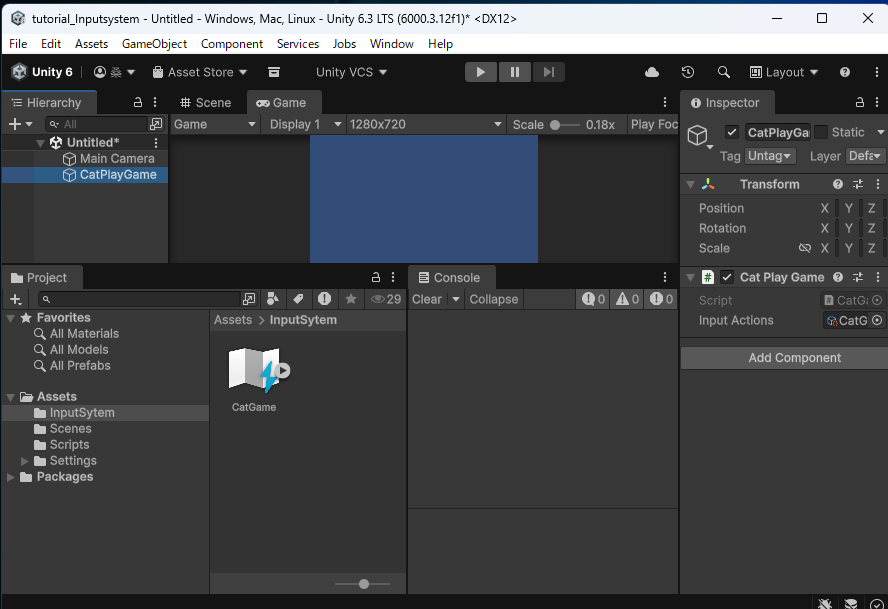Lock the Inspector panel
This screenshot has height=609, width=888.
coord(859,103)
